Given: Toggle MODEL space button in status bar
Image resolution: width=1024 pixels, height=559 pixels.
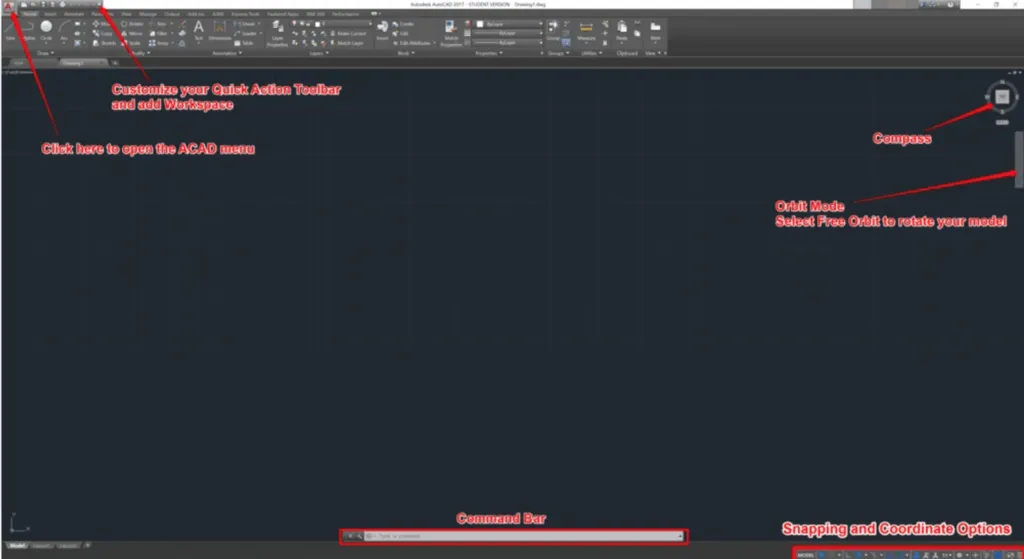Looking at the screenshot, I should pyautogui.click(x=805, y=553).
